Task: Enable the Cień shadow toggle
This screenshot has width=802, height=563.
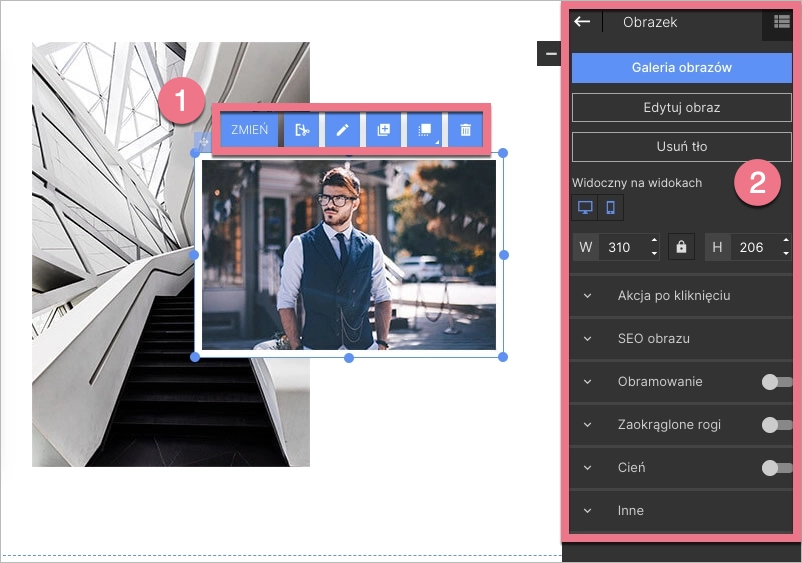Action: pos(776,468)
